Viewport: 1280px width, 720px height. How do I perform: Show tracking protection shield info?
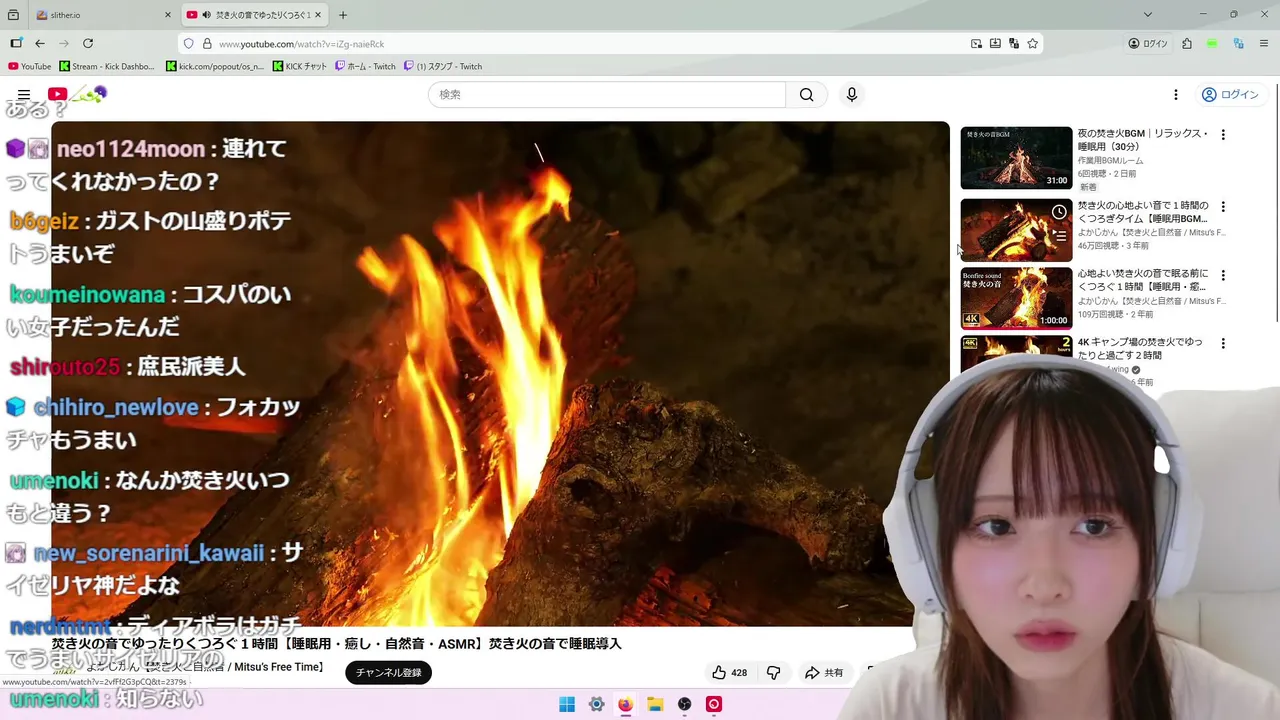(x=188, y=43)
